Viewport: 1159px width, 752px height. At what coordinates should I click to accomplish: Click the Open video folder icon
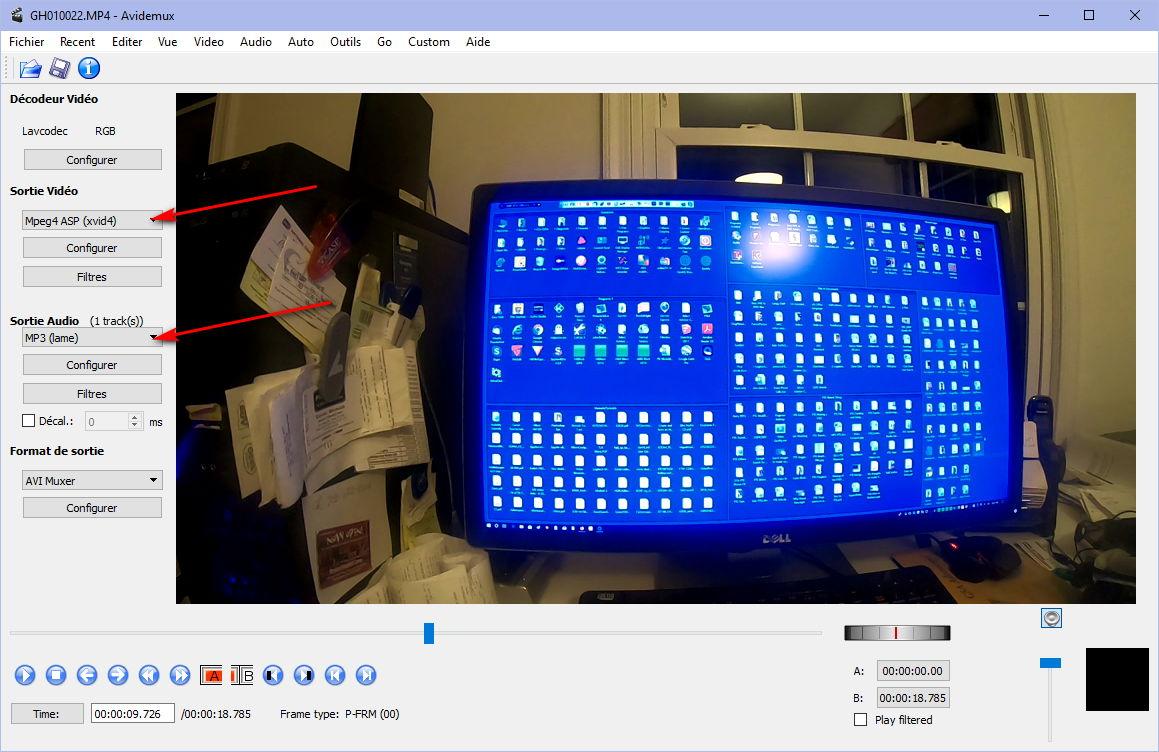pos(30,68)
